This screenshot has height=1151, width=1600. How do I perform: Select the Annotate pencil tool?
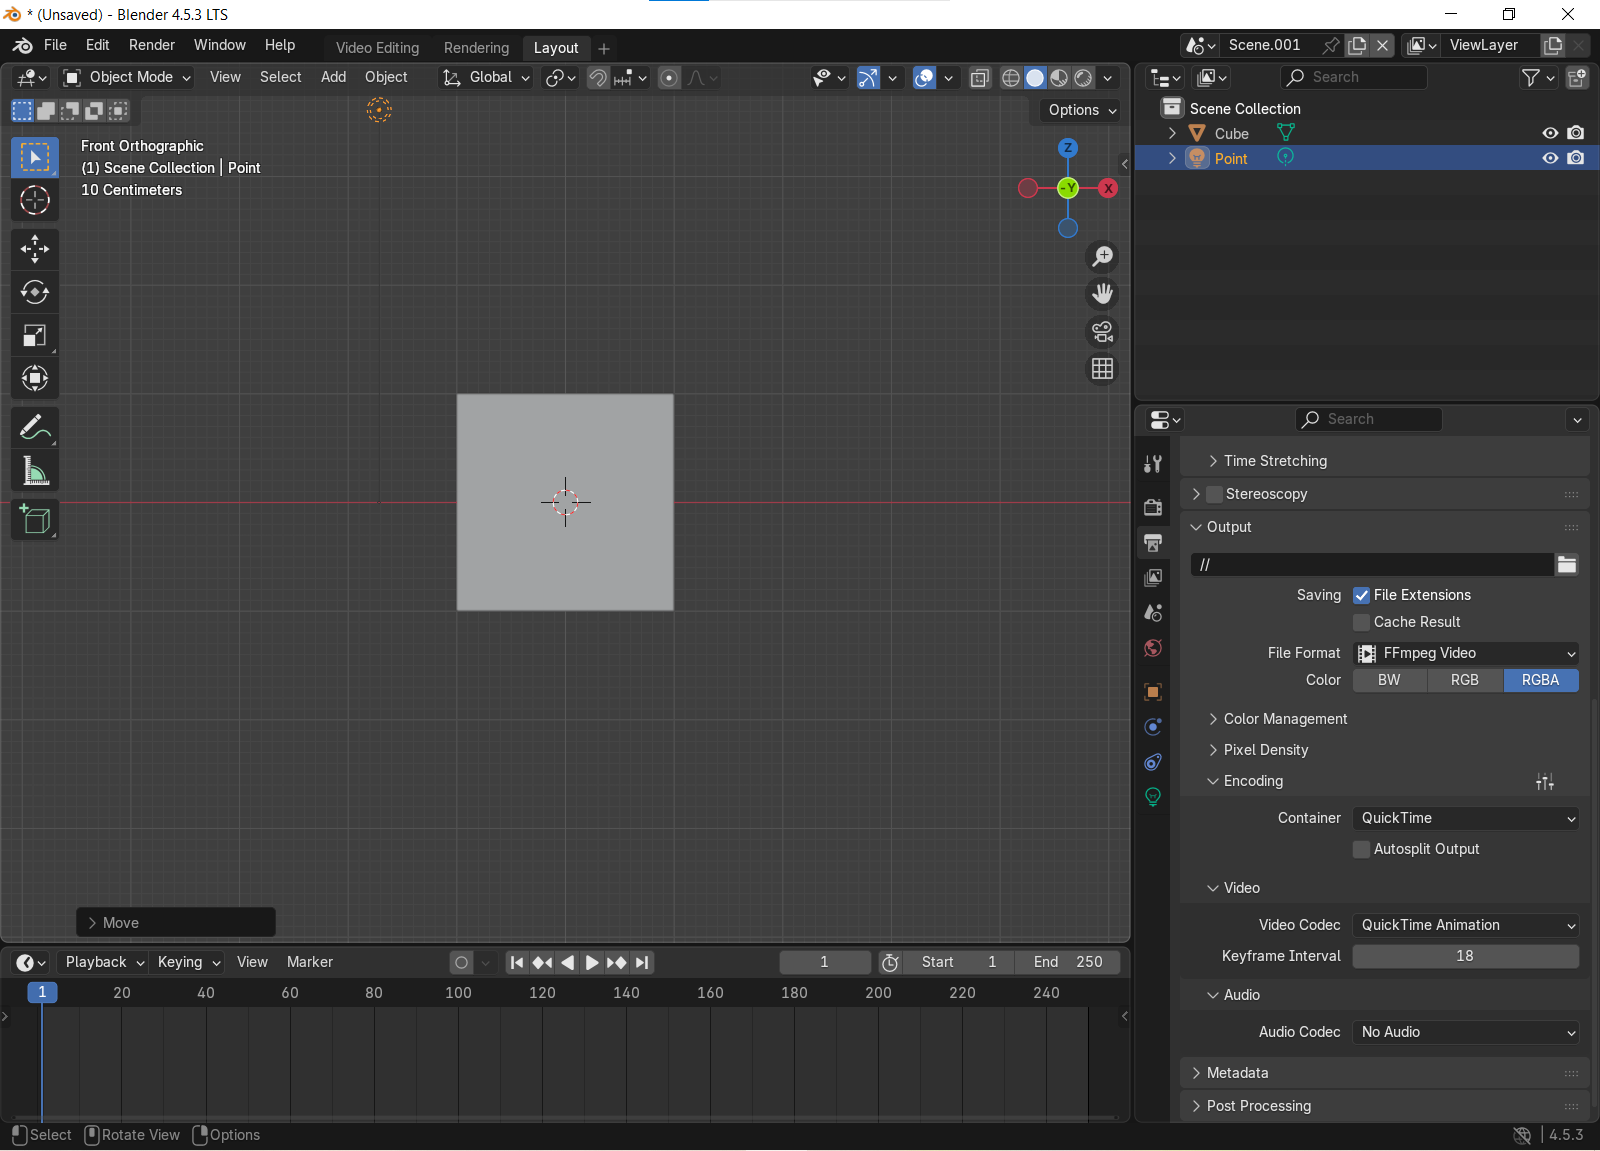(x=35, y=428)
